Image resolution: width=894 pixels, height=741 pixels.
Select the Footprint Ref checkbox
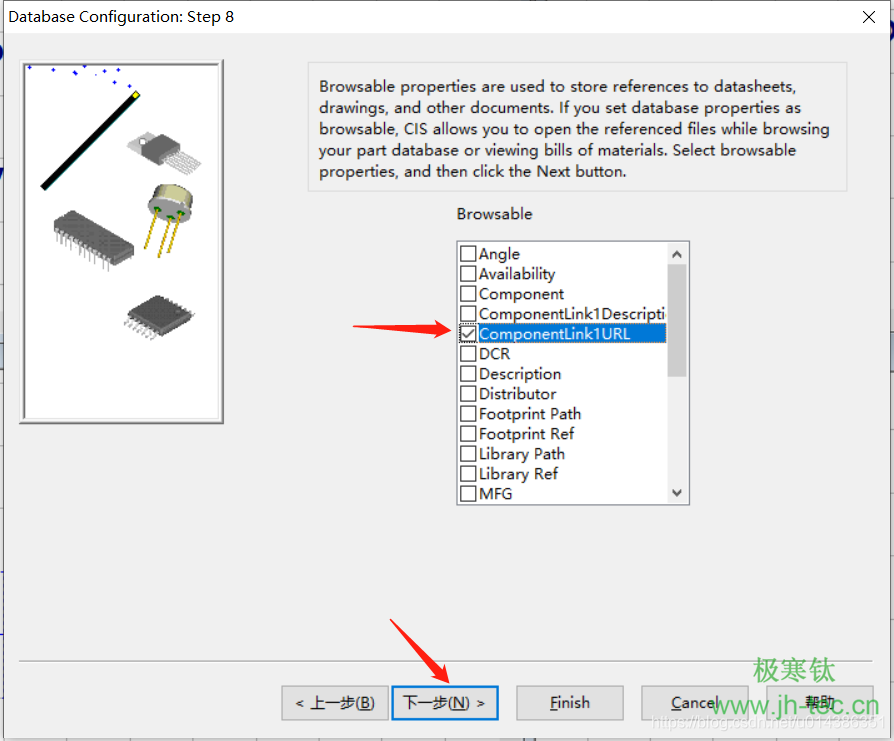pos(468,434)
